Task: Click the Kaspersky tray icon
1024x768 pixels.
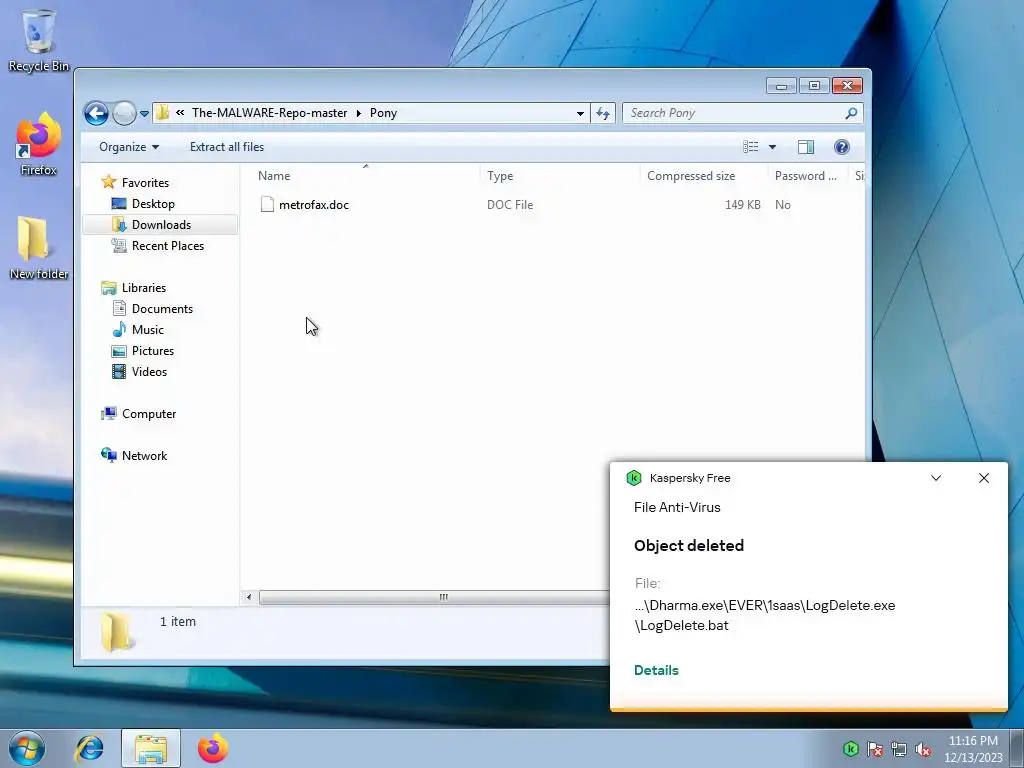Action: [x=850, y=749]
